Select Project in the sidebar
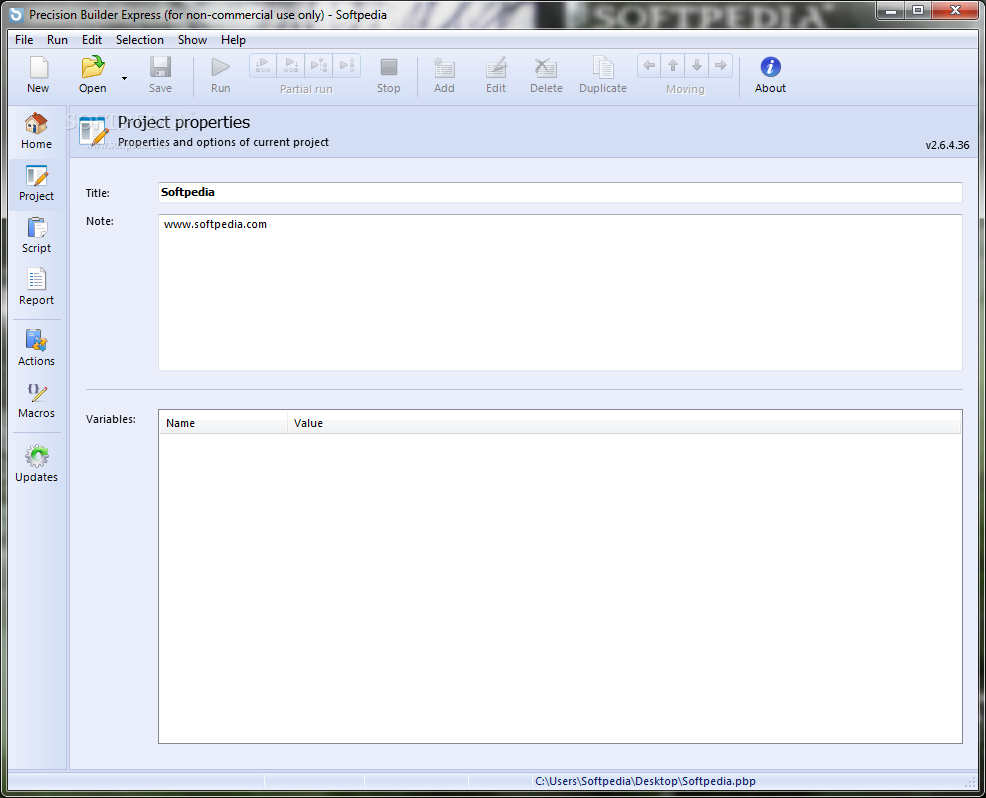986x798 pixels. (x=36, y=183)
